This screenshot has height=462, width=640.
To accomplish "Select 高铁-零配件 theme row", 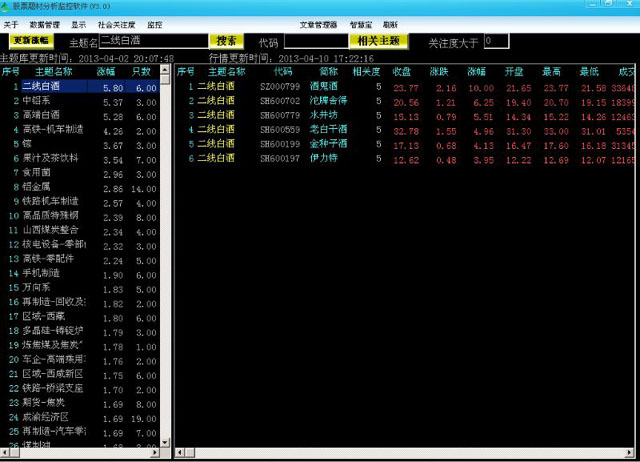I will pyautogui.click(x=80, y=259).
